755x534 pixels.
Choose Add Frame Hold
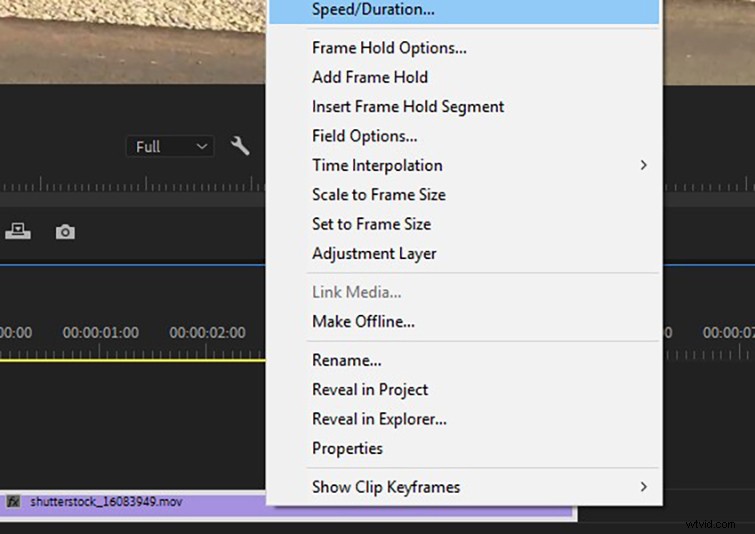pyautogui.click(x=464, y=78)
